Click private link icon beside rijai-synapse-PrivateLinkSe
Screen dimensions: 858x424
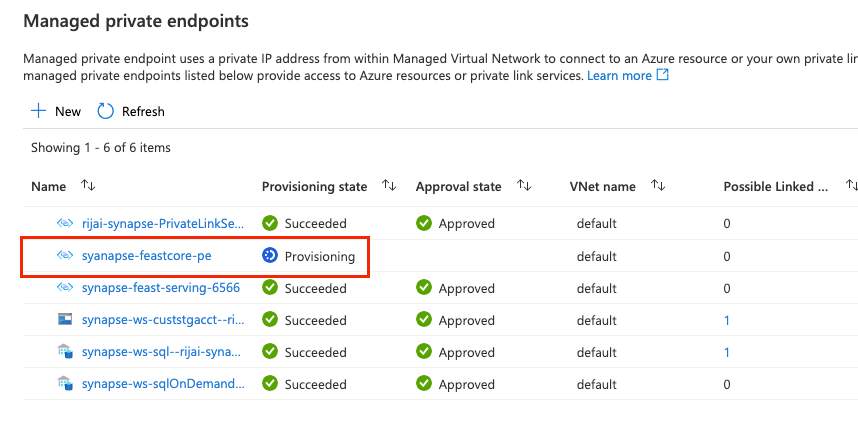pyautogui.click(x=65, y=223)
